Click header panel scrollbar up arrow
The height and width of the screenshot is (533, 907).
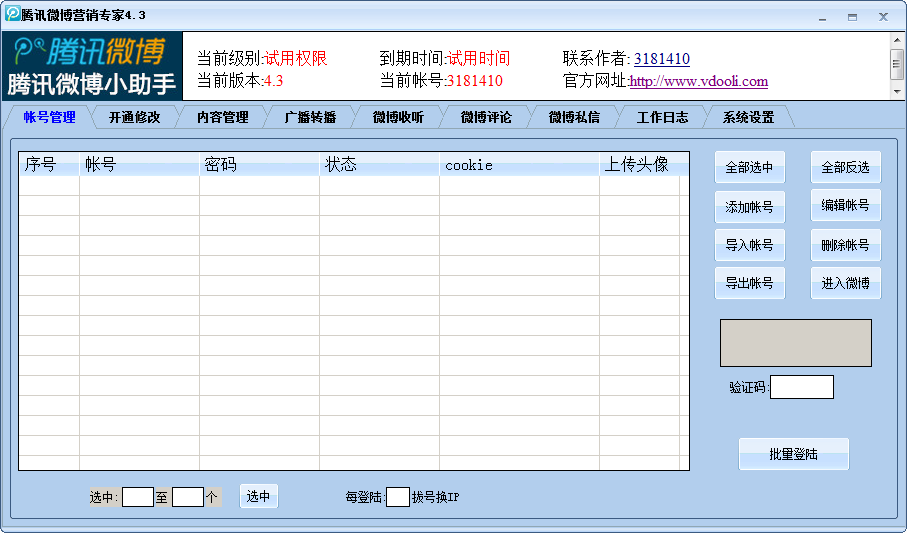[x=897, y=41]
